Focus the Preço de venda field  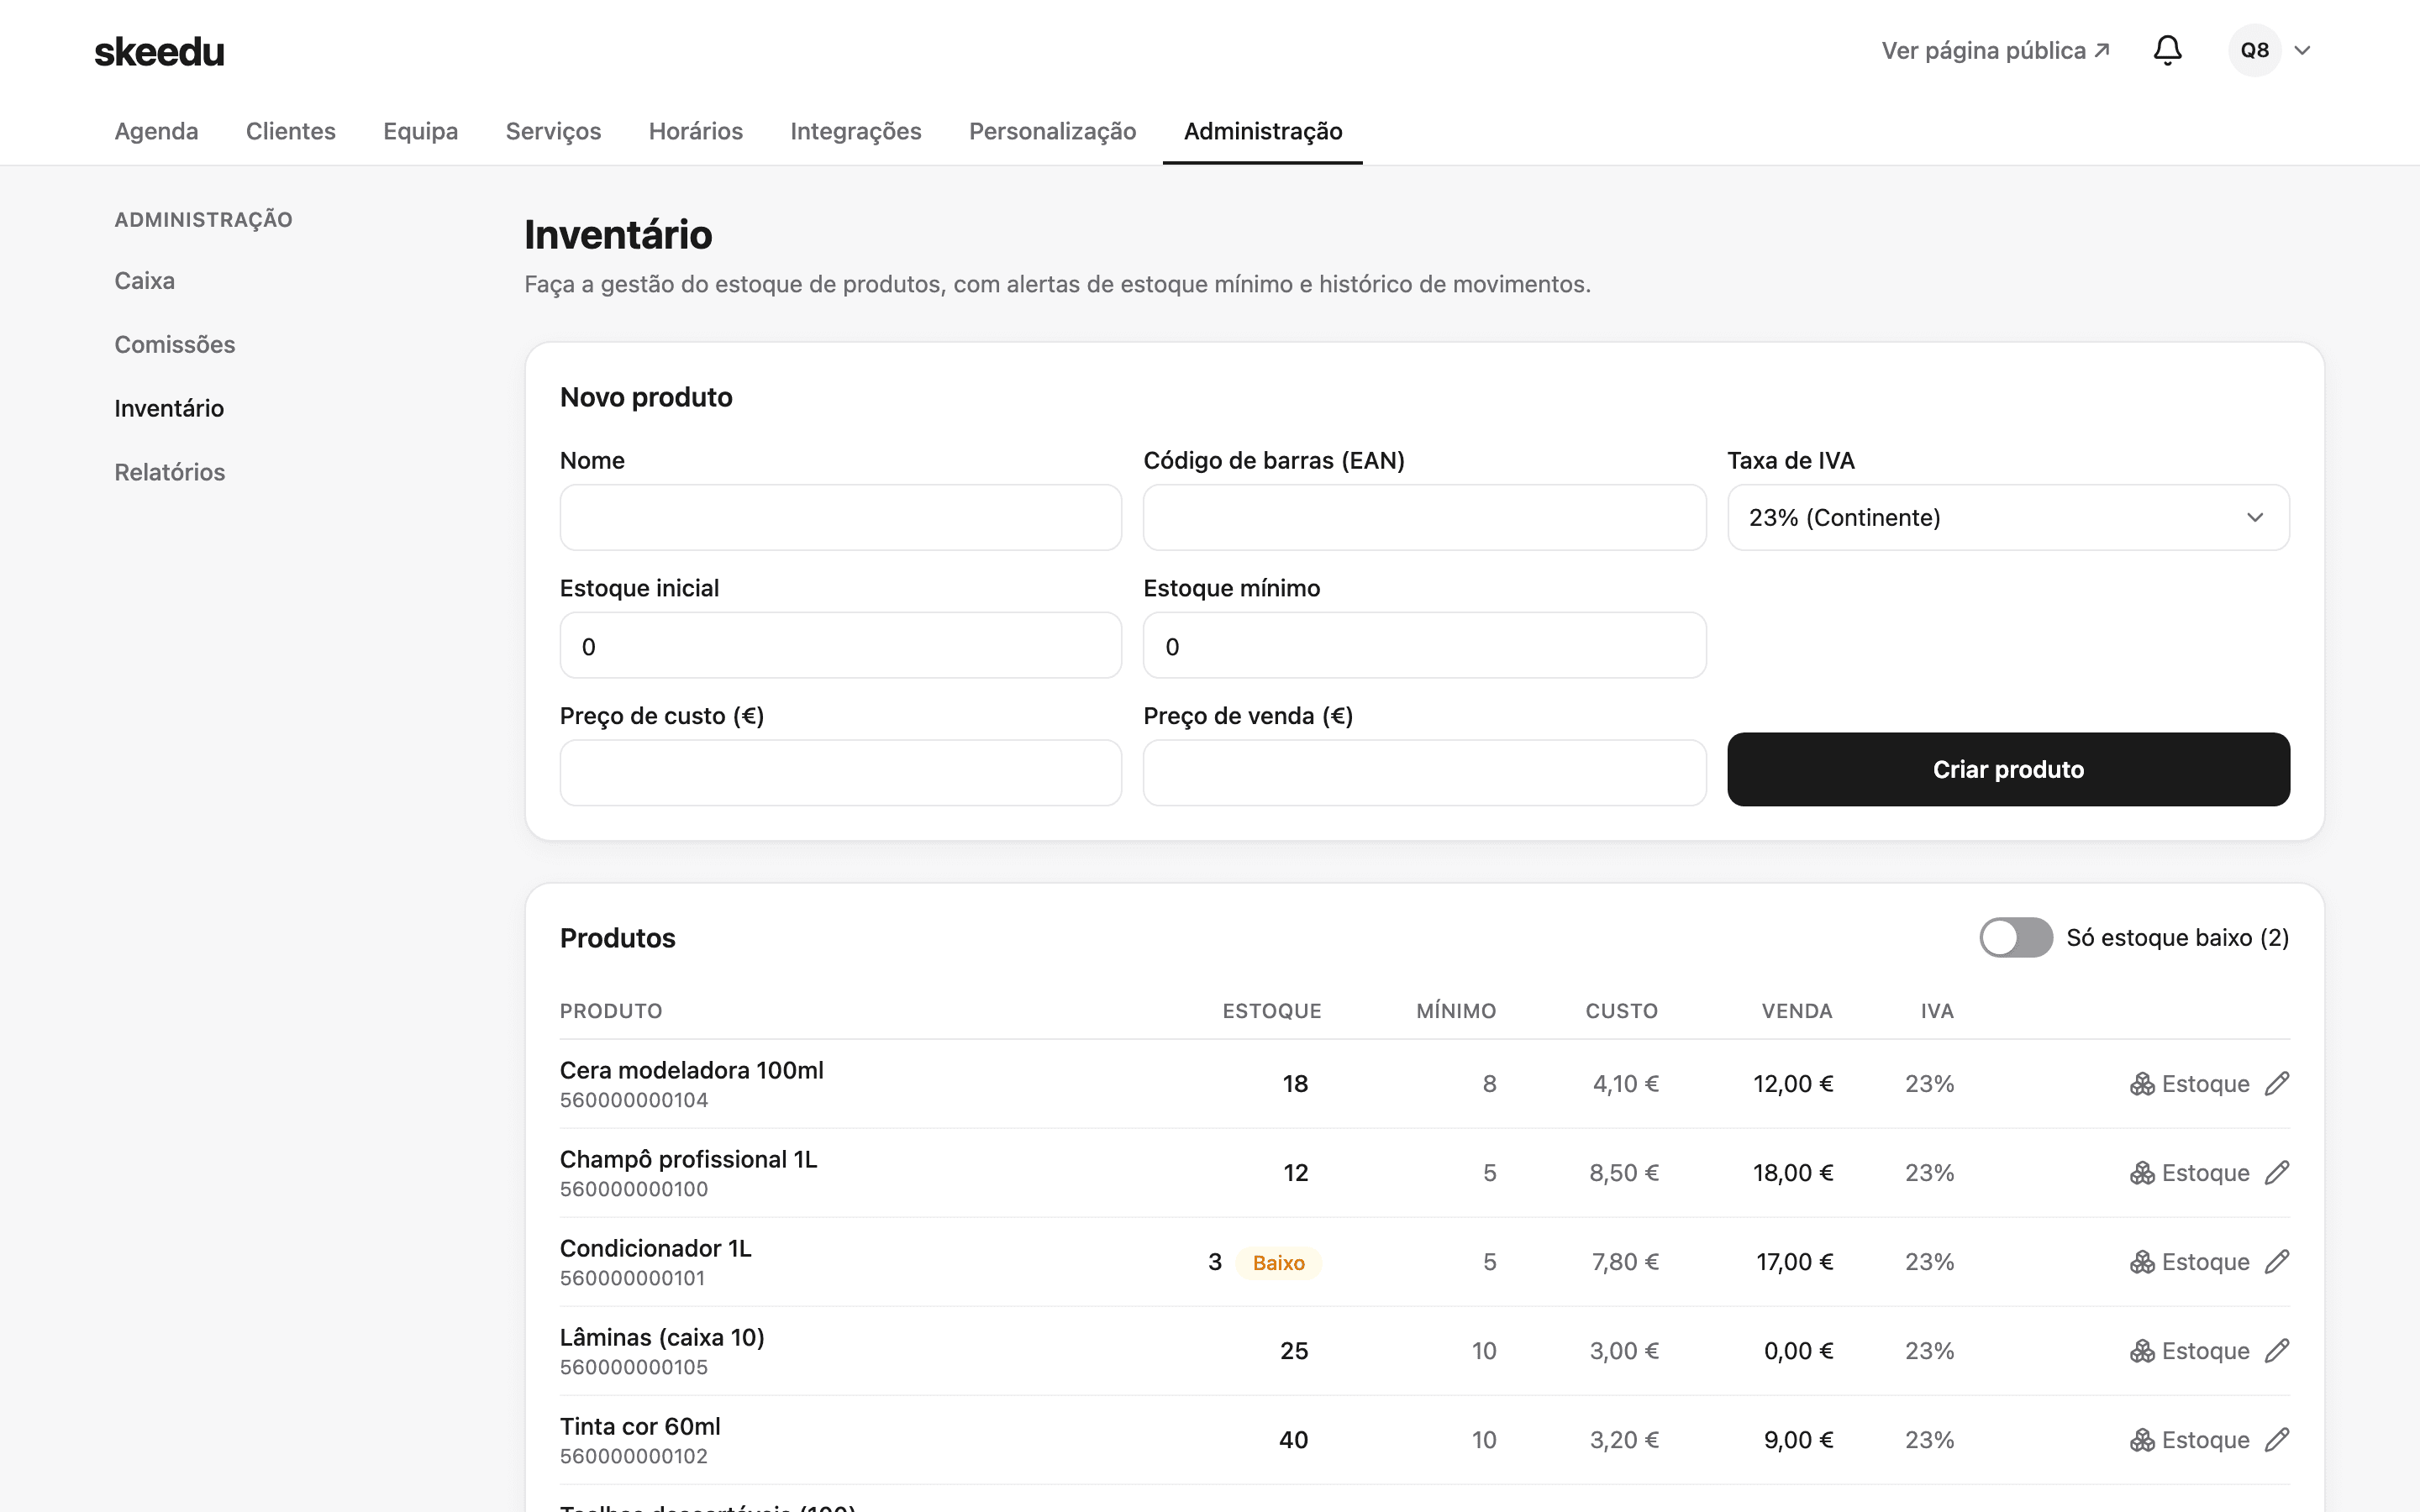point(1424,773)
